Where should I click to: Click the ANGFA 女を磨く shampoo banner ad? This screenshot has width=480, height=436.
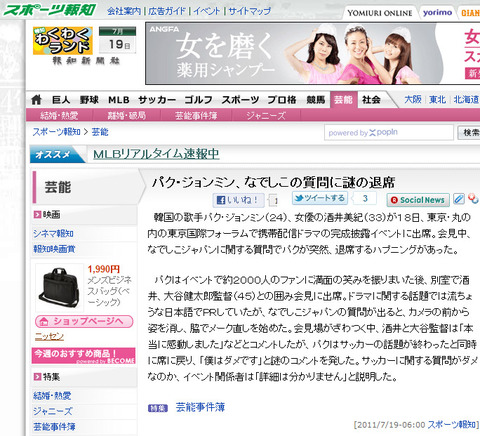(x=313, y=53)
